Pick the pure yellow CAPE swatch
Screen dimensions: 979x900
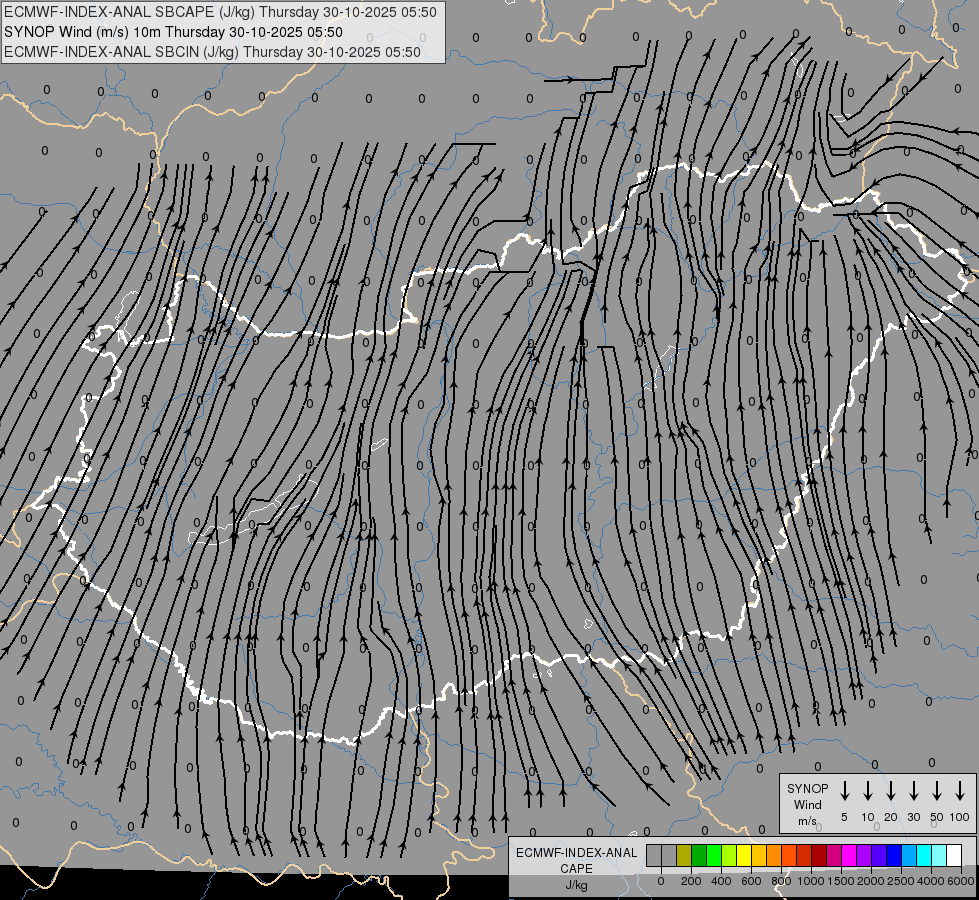[x=744, y=856]
